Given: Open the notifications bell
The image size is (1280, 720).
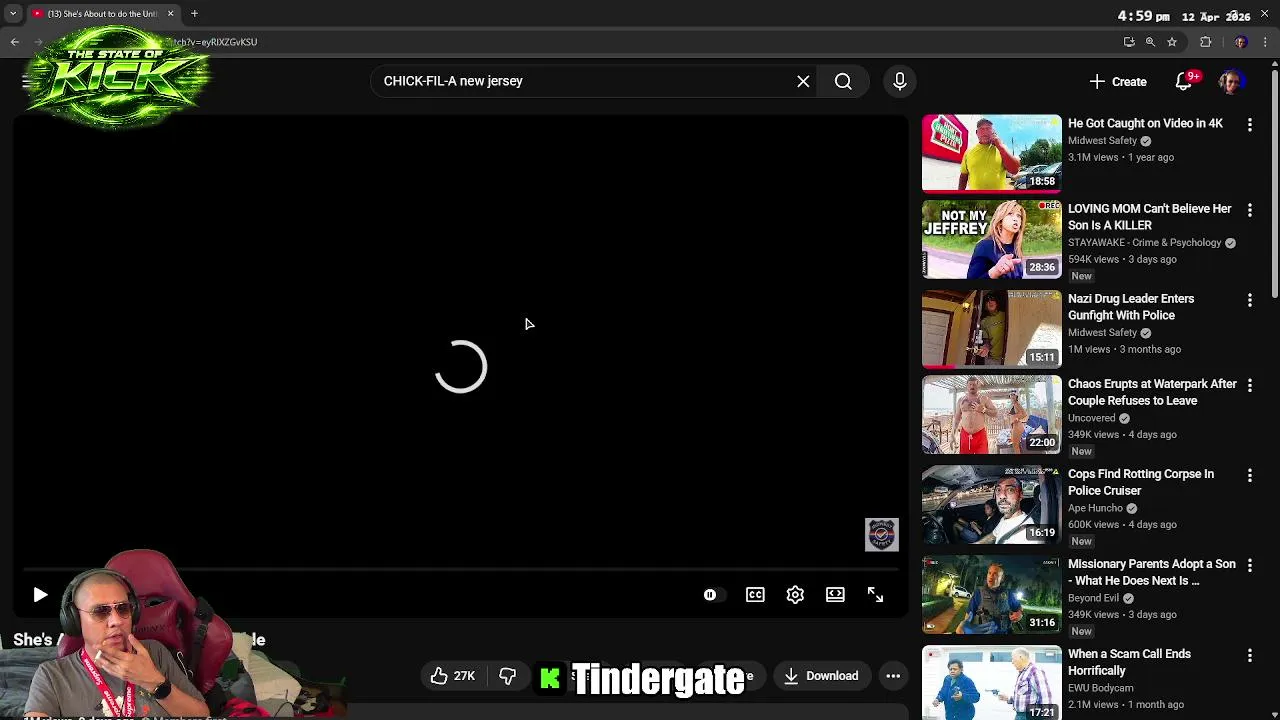Looking at the screenshot, I should pyautogui.click(x=1184, y=81).
